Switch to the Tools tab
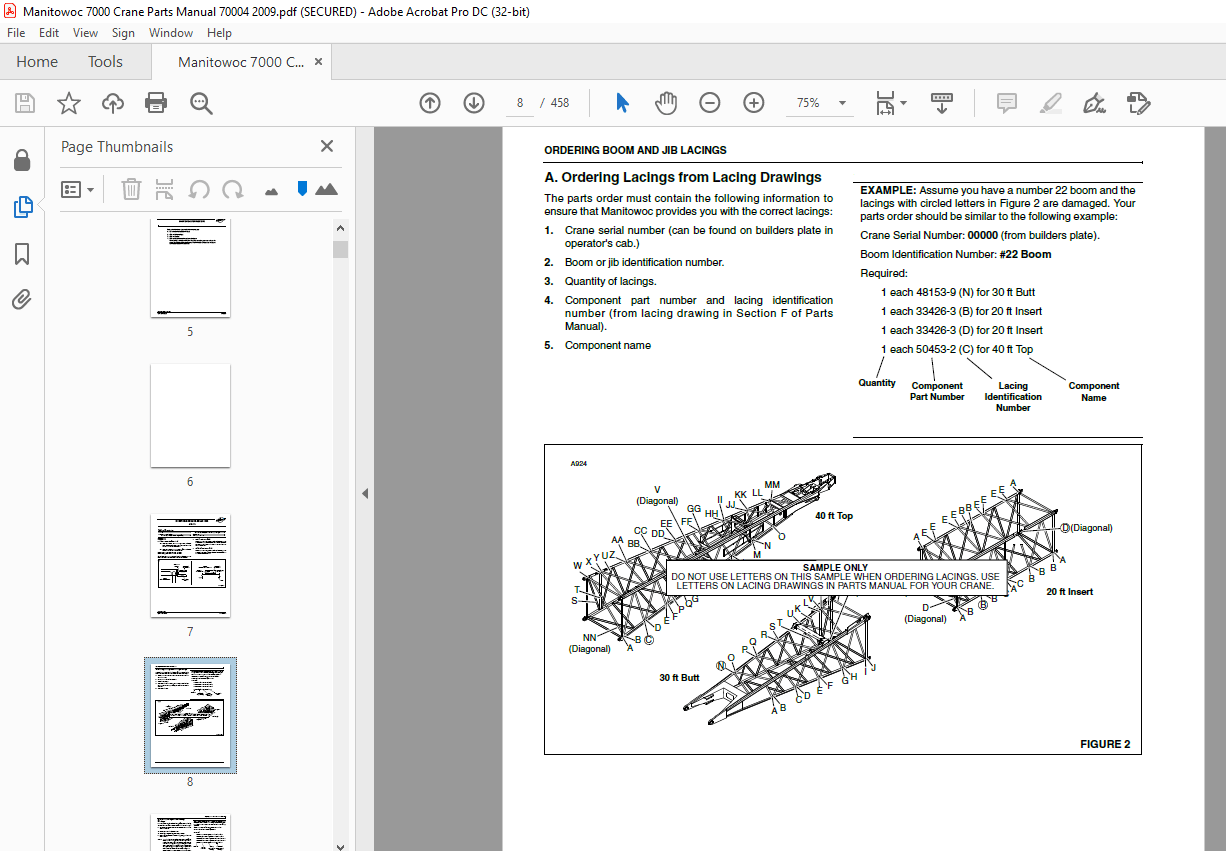The image size is (1226, 851). (105, 61)
